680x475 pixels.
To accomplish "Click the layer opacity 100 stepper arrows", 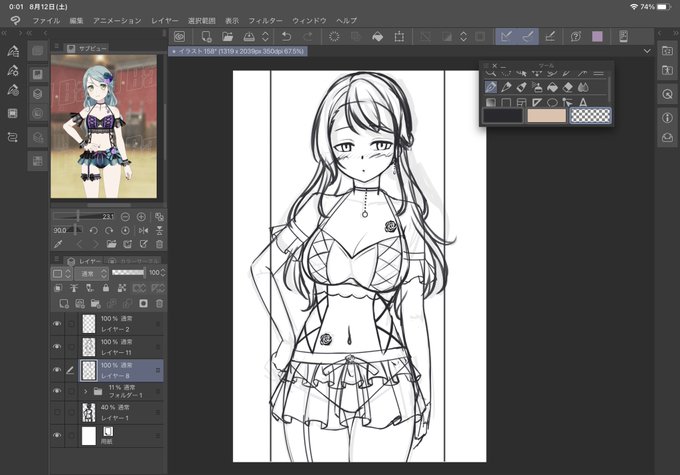I will pyautogui.click(x=163, y=273).
